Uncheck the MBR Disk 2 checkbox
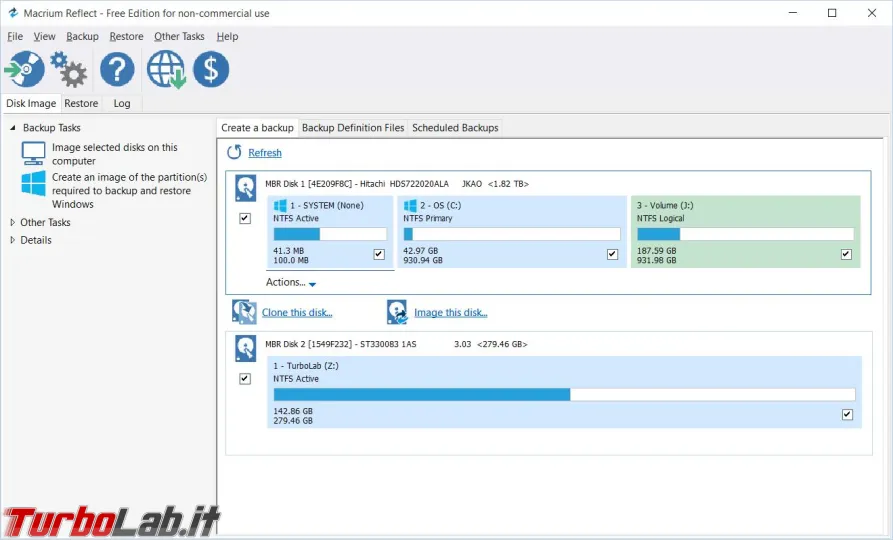Viewport: 893px width, 540px height. tap(245, 379)
